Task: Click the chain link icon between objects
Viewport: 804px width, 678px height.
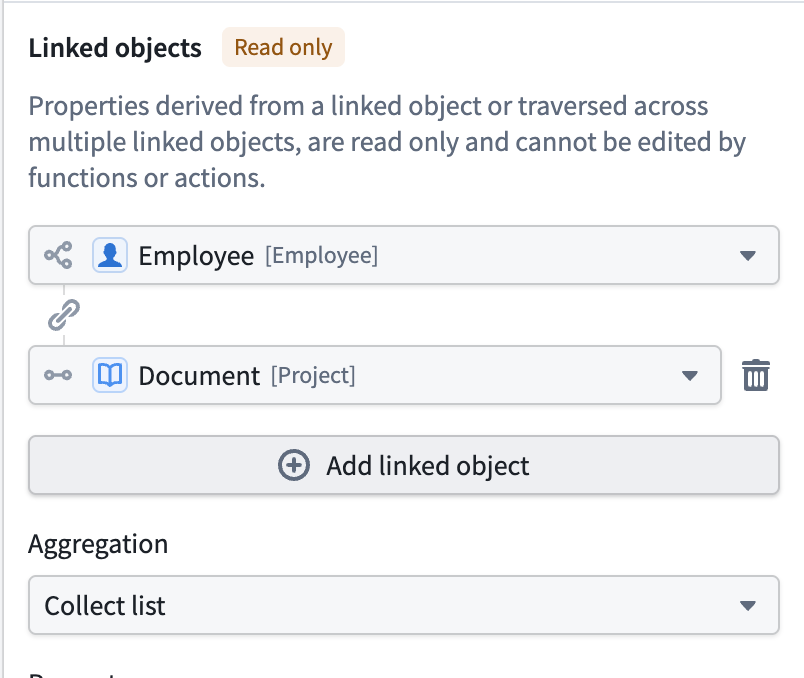Action: point(64,315)
